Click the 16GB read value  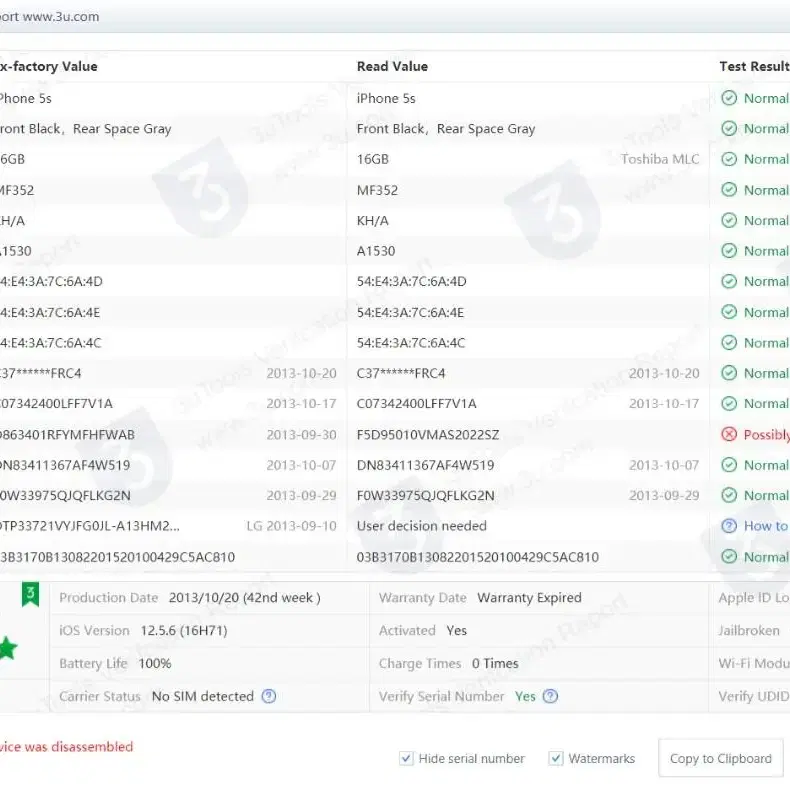[373, 159]
